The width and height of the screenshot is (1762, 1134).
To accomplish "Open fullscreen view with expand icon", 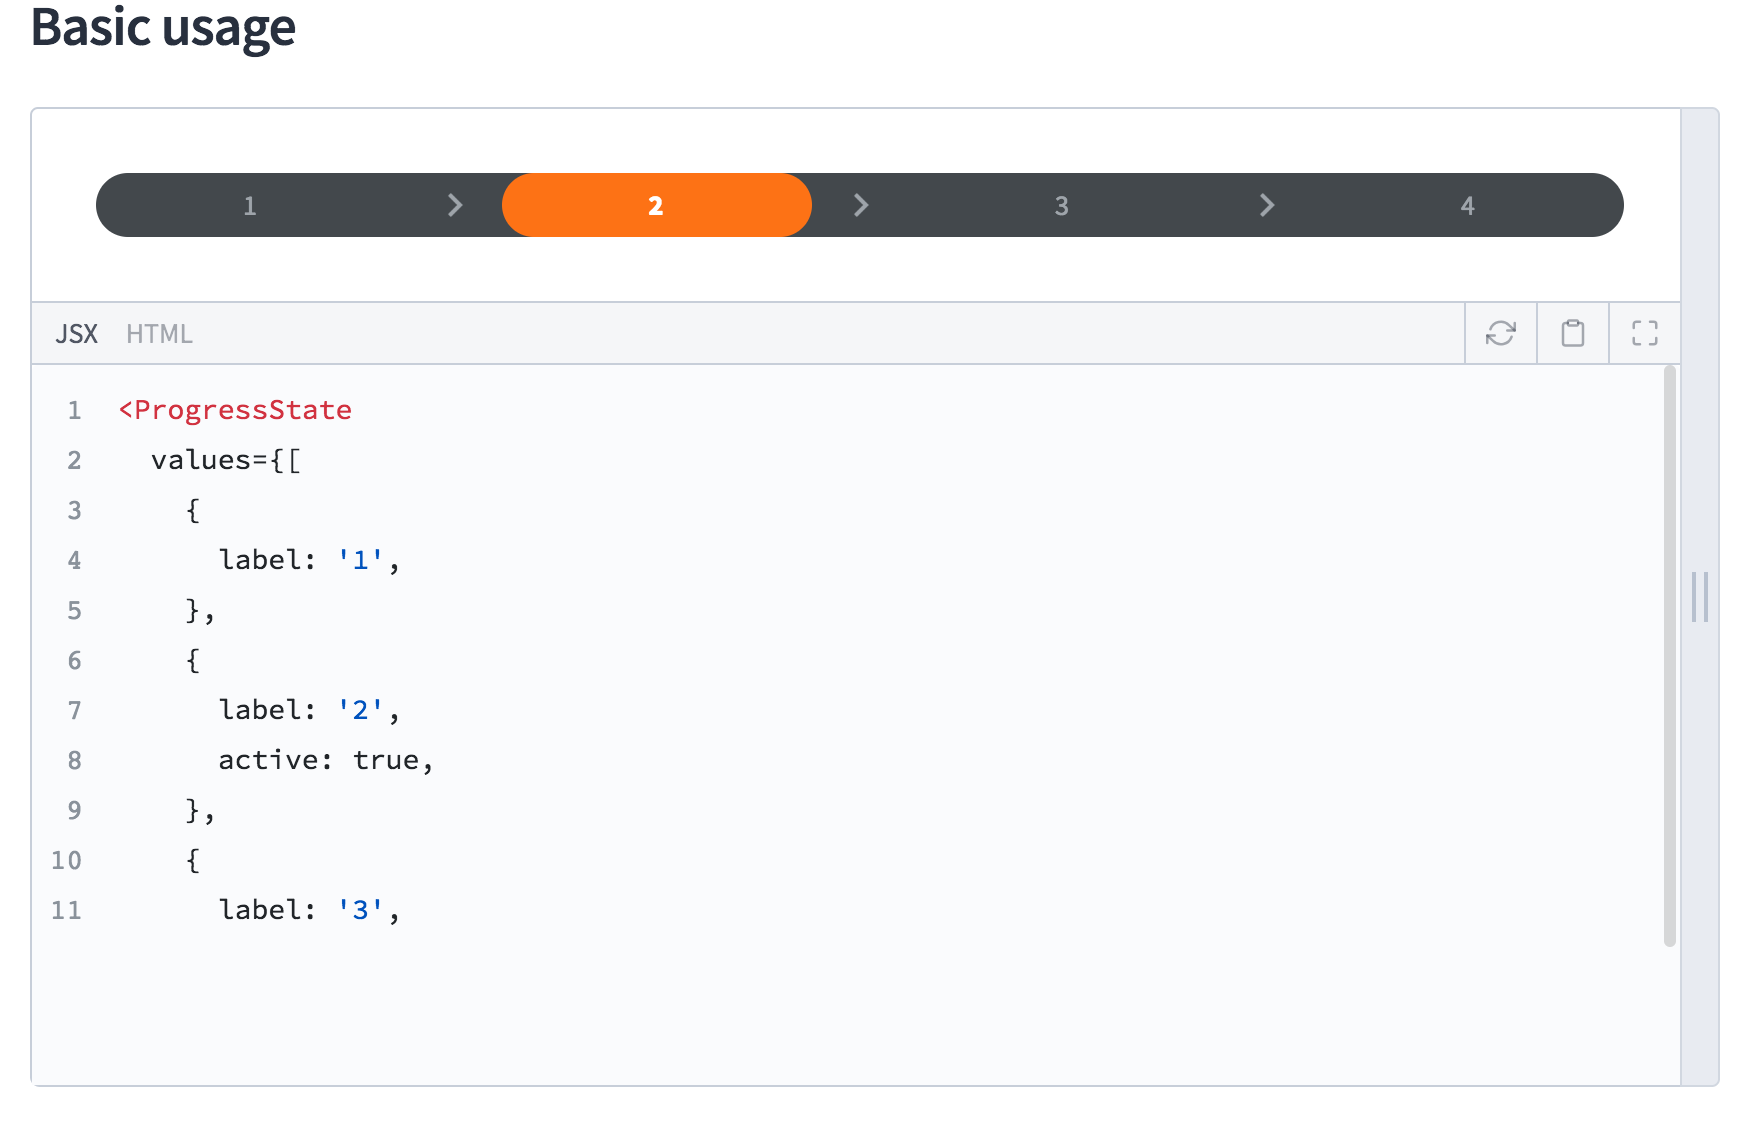I will (x=1644, y=333).
